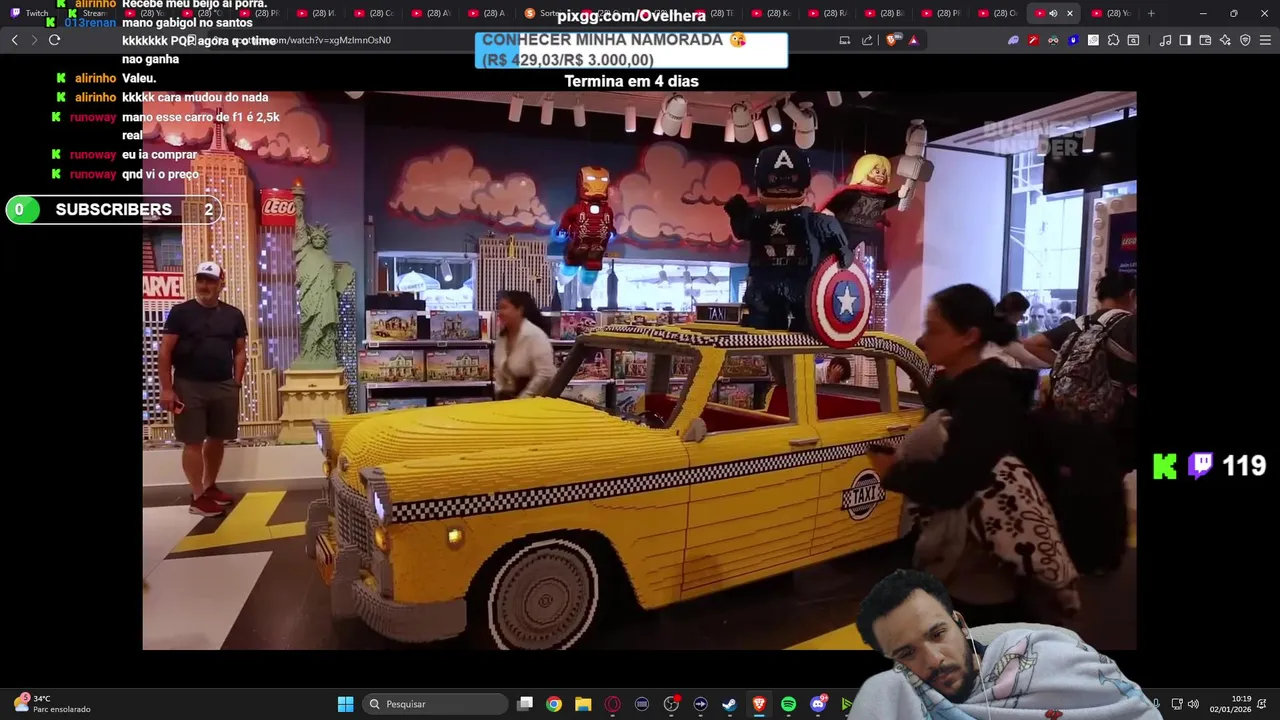This screenshot has width=1280, height=720.
Task: Click chat username 'alirinho' next to 'Valeu.'
Action: click(x=96, y=78)
